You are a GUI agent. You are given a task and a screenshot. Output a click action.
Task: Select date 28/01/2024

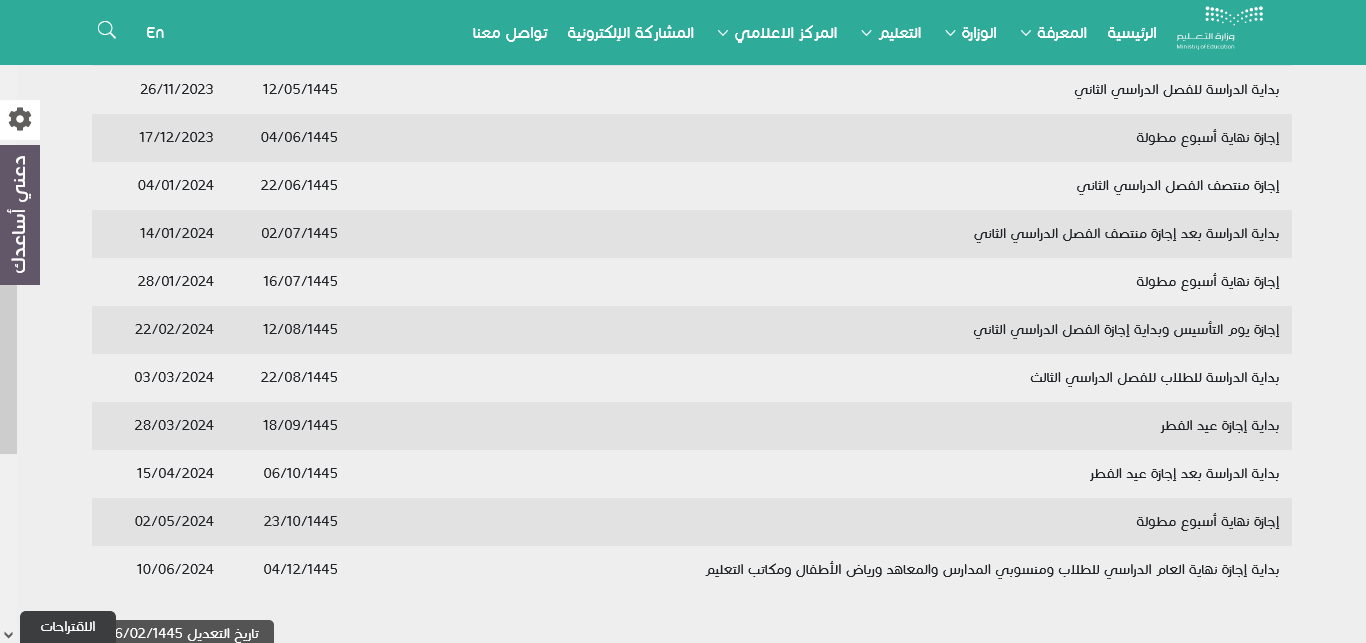176,281
